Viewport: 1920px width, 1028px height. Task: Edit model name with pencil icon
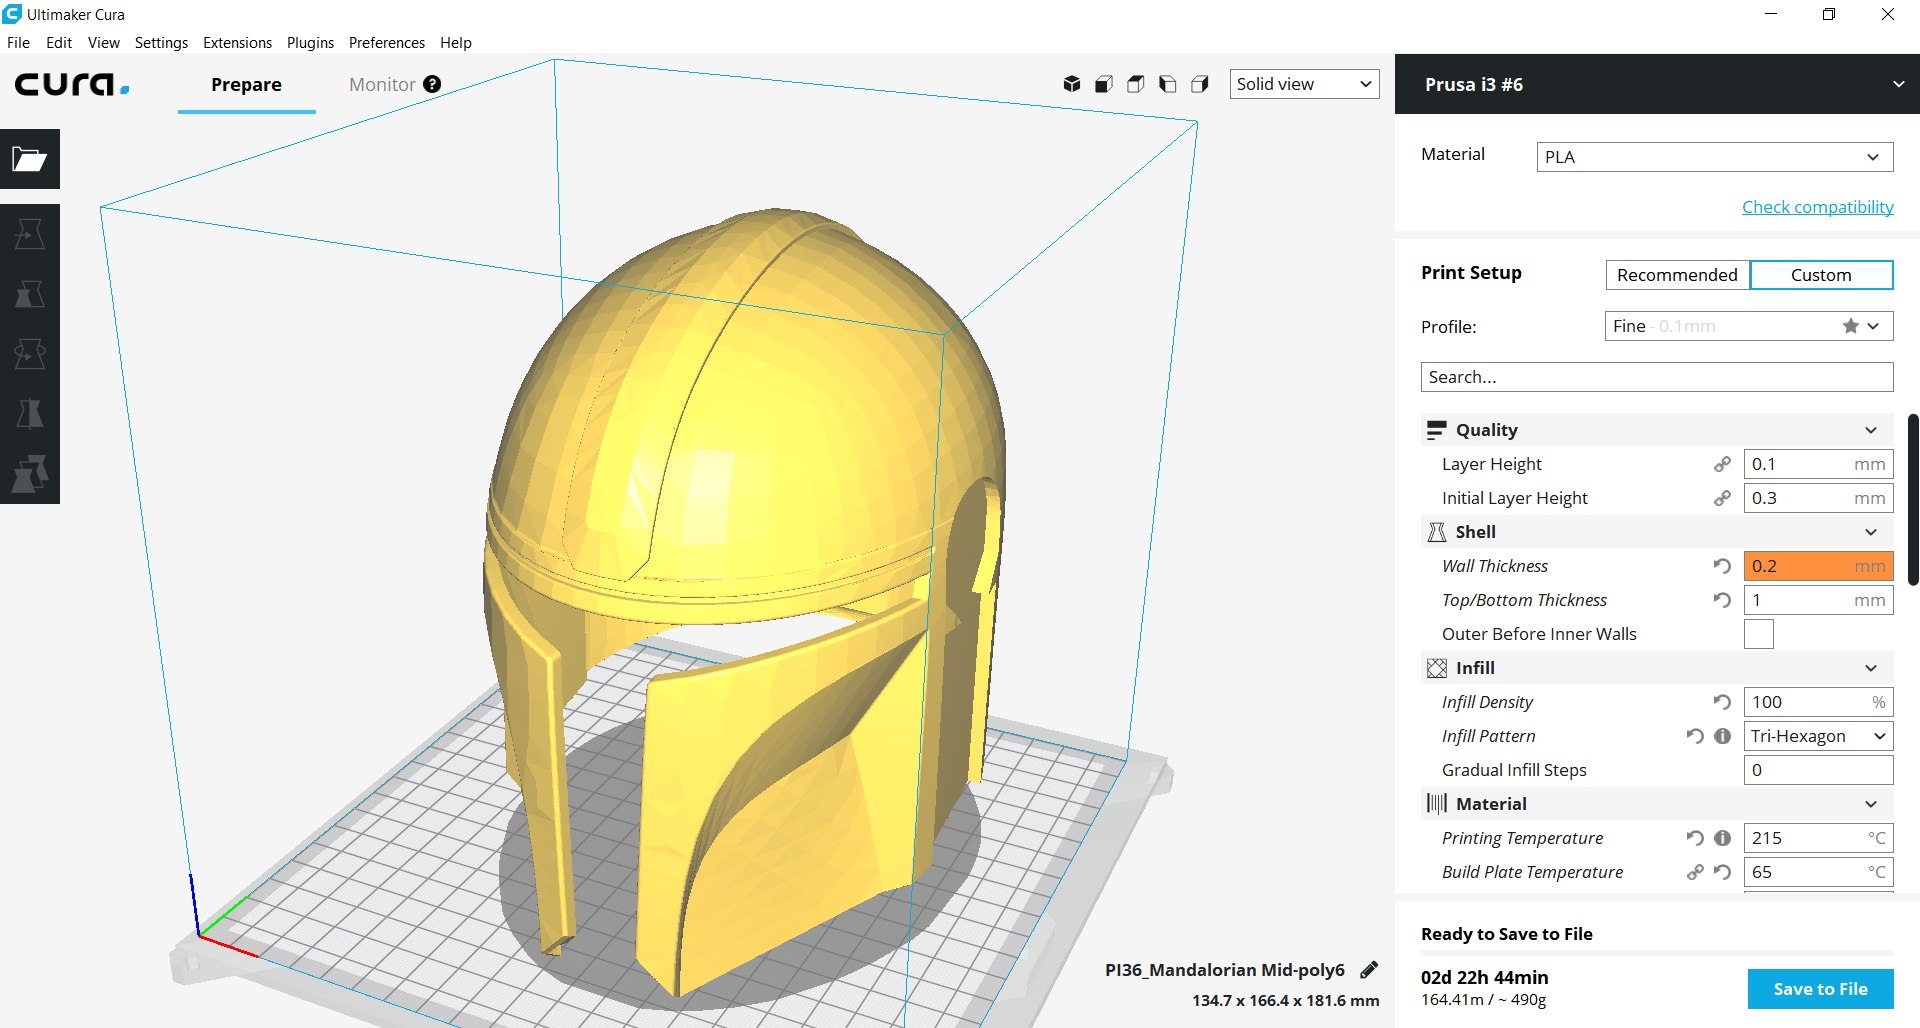click(1370, 969)
